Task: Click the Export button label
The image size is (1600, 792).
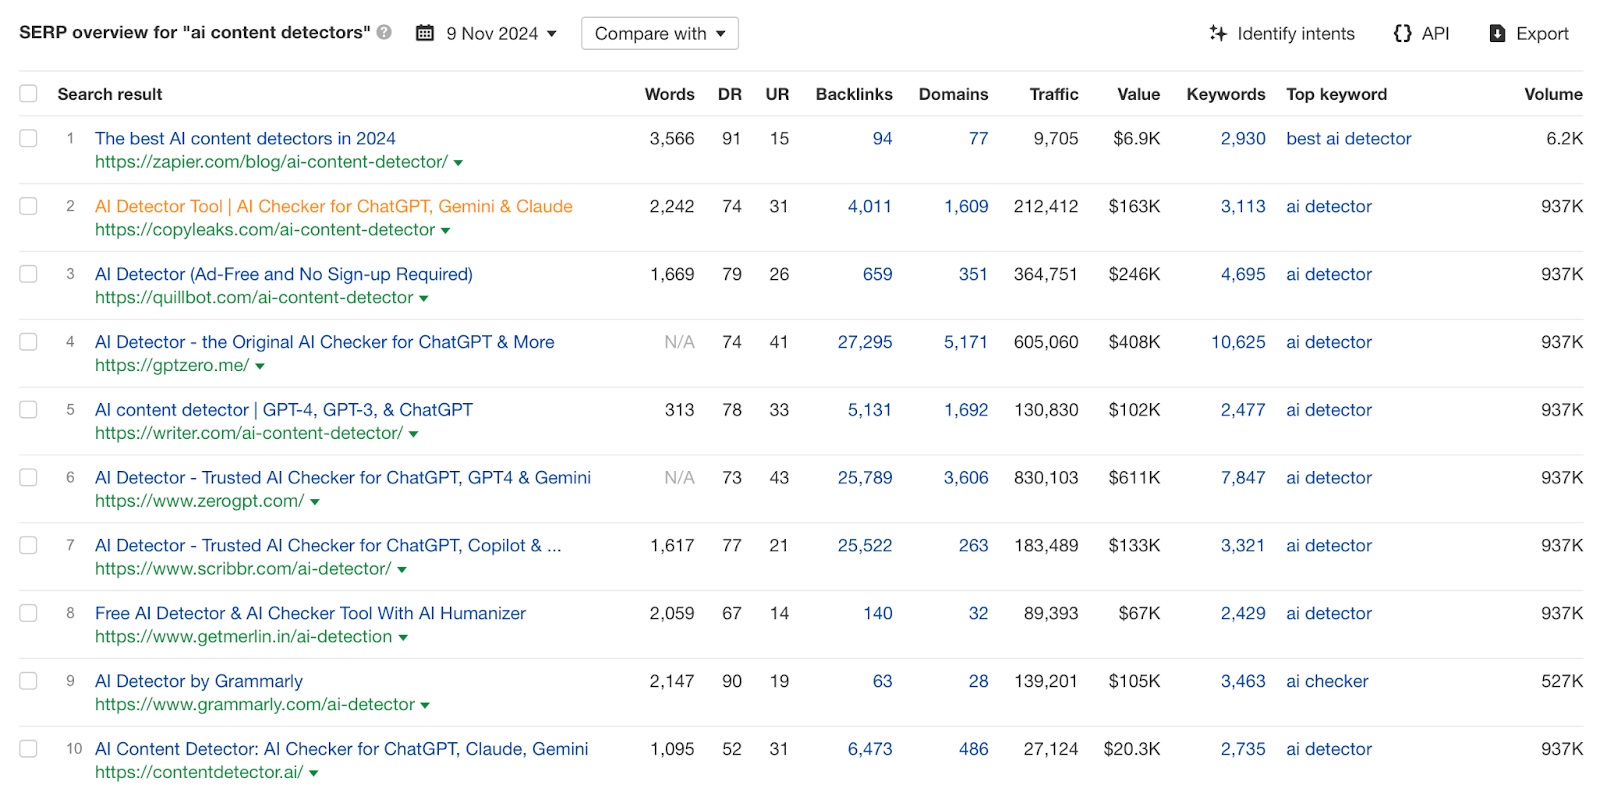Action: click(1542, 33)
